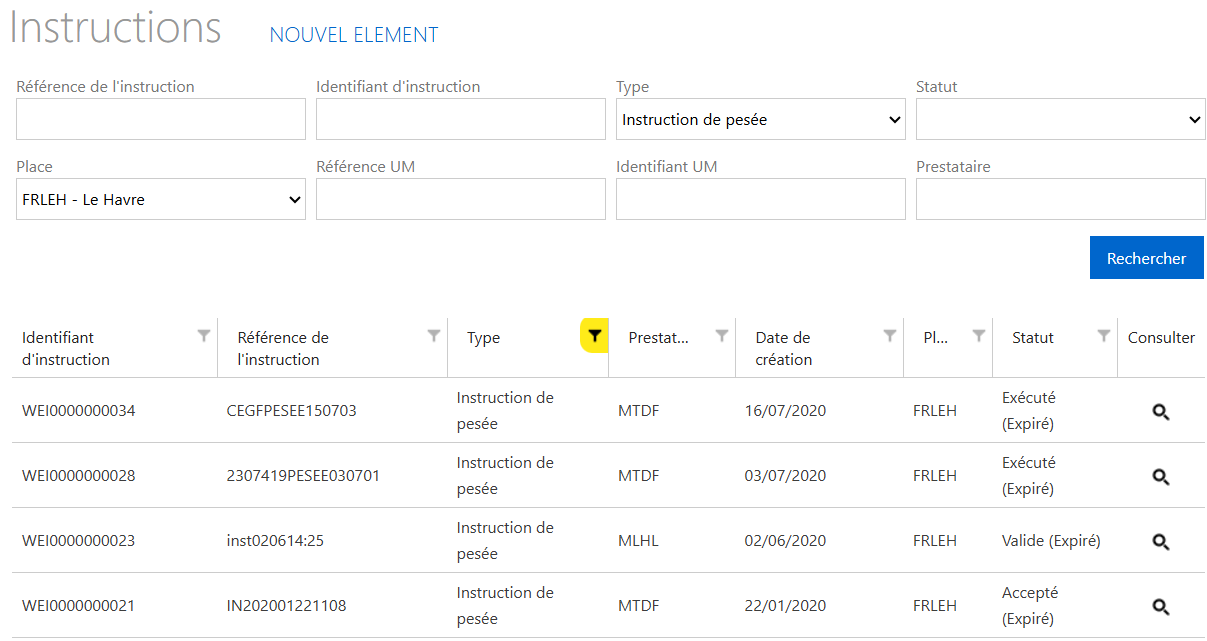Click status Valide (Expiré)

tap(1051, 541)
